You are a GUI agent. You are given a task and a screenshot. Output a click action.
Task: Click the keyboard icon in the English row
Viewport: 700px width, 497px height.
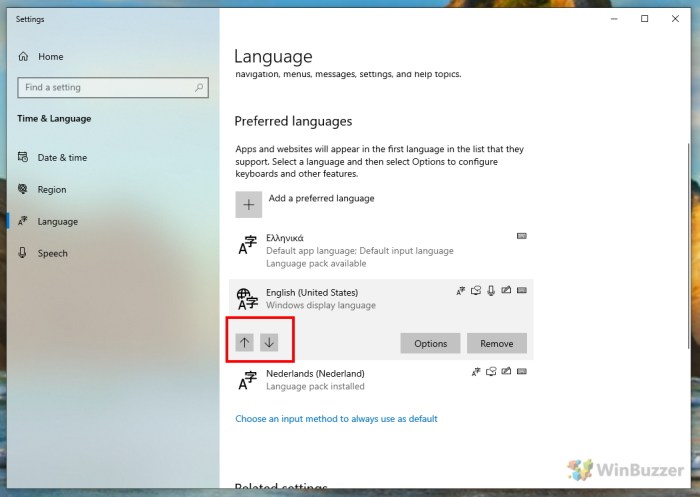coord(521,290)
